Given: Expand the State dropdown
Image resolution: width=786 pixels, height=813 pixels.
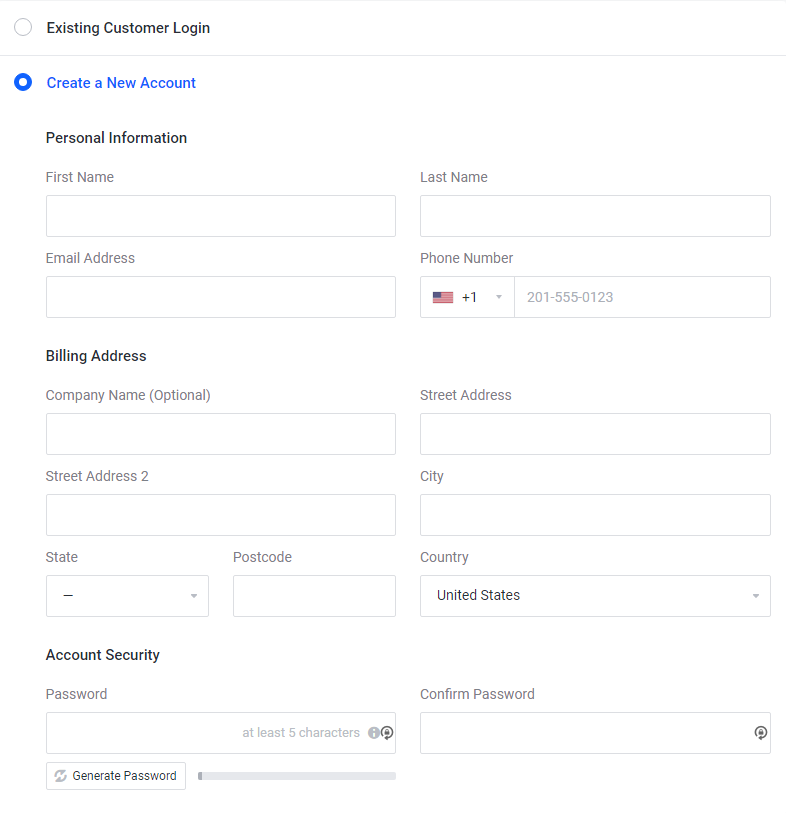Looking at the screenshot, I should [127, 596].
